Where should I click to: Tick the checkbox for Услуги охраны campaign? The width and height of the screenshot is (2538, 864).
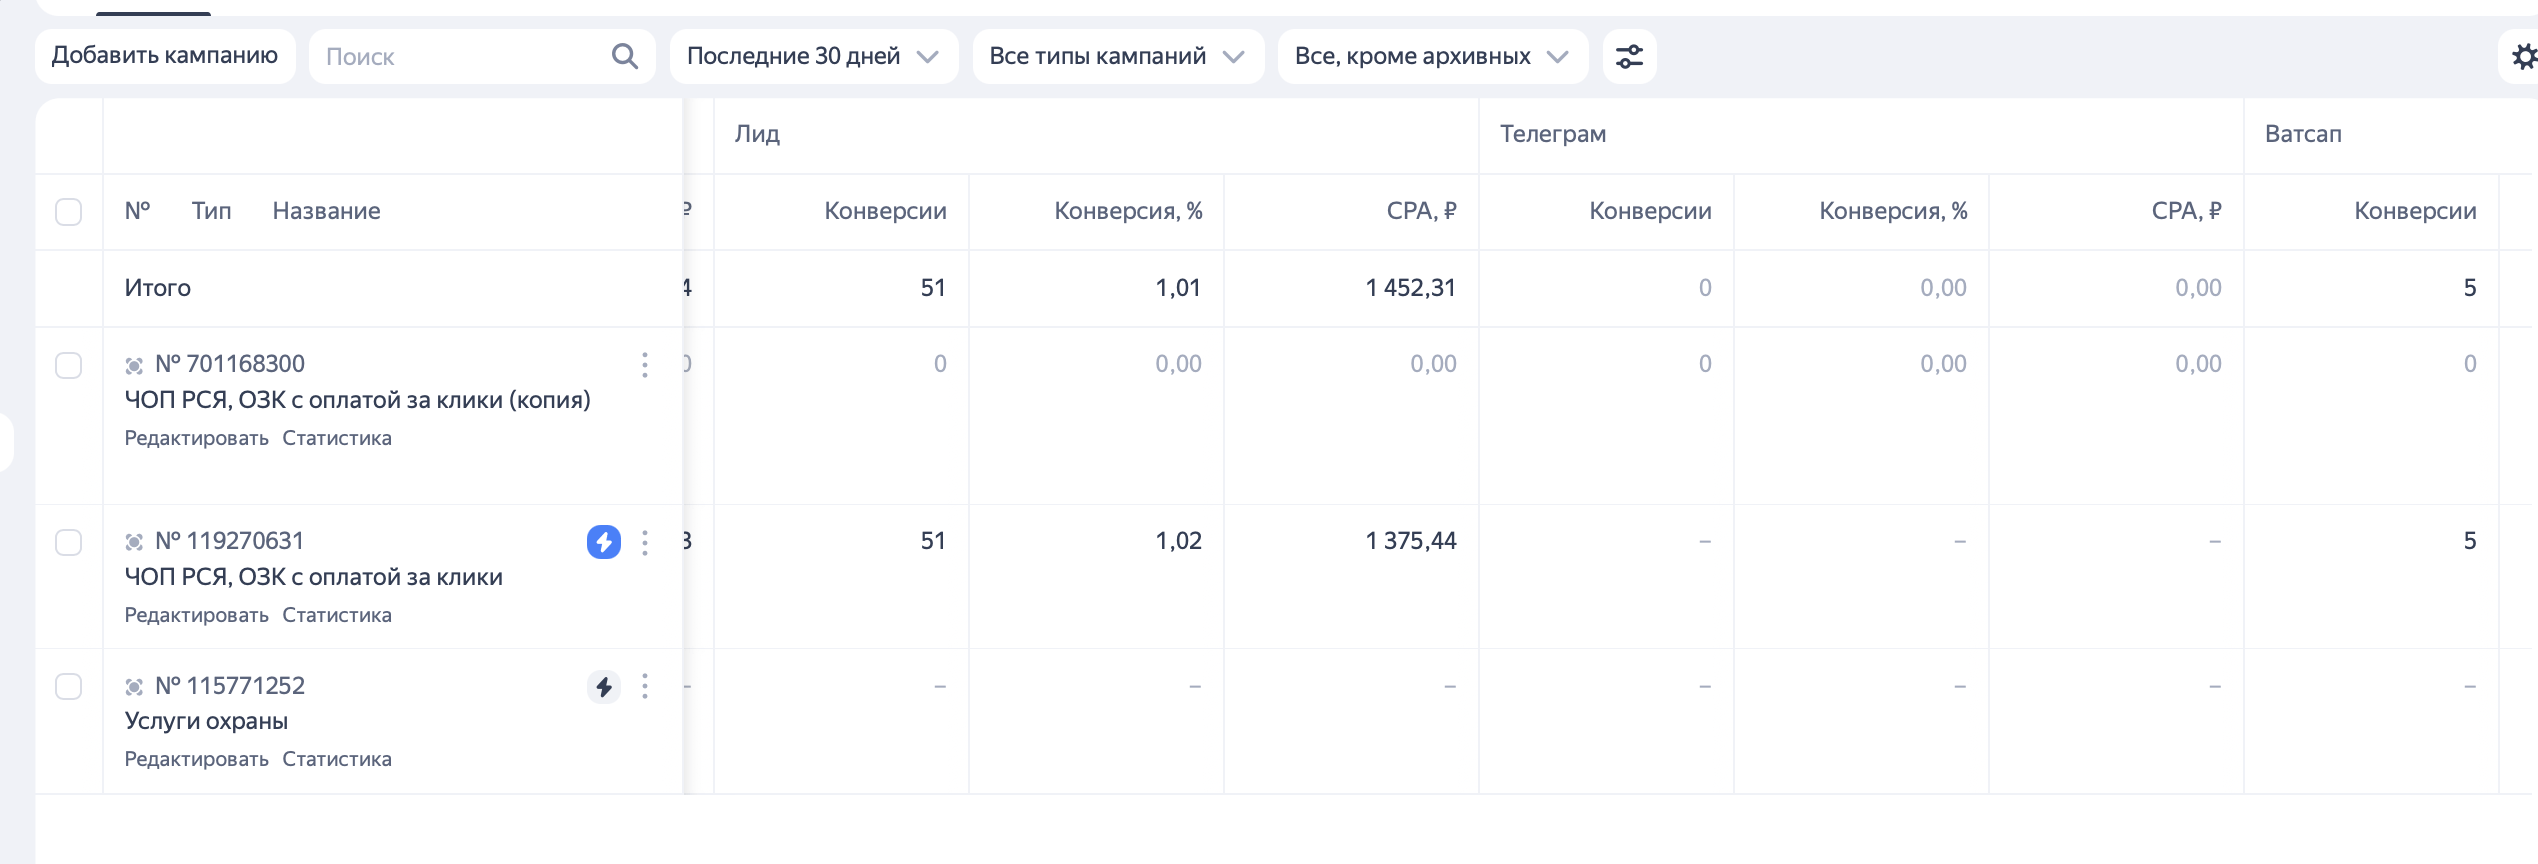point(69,686)
